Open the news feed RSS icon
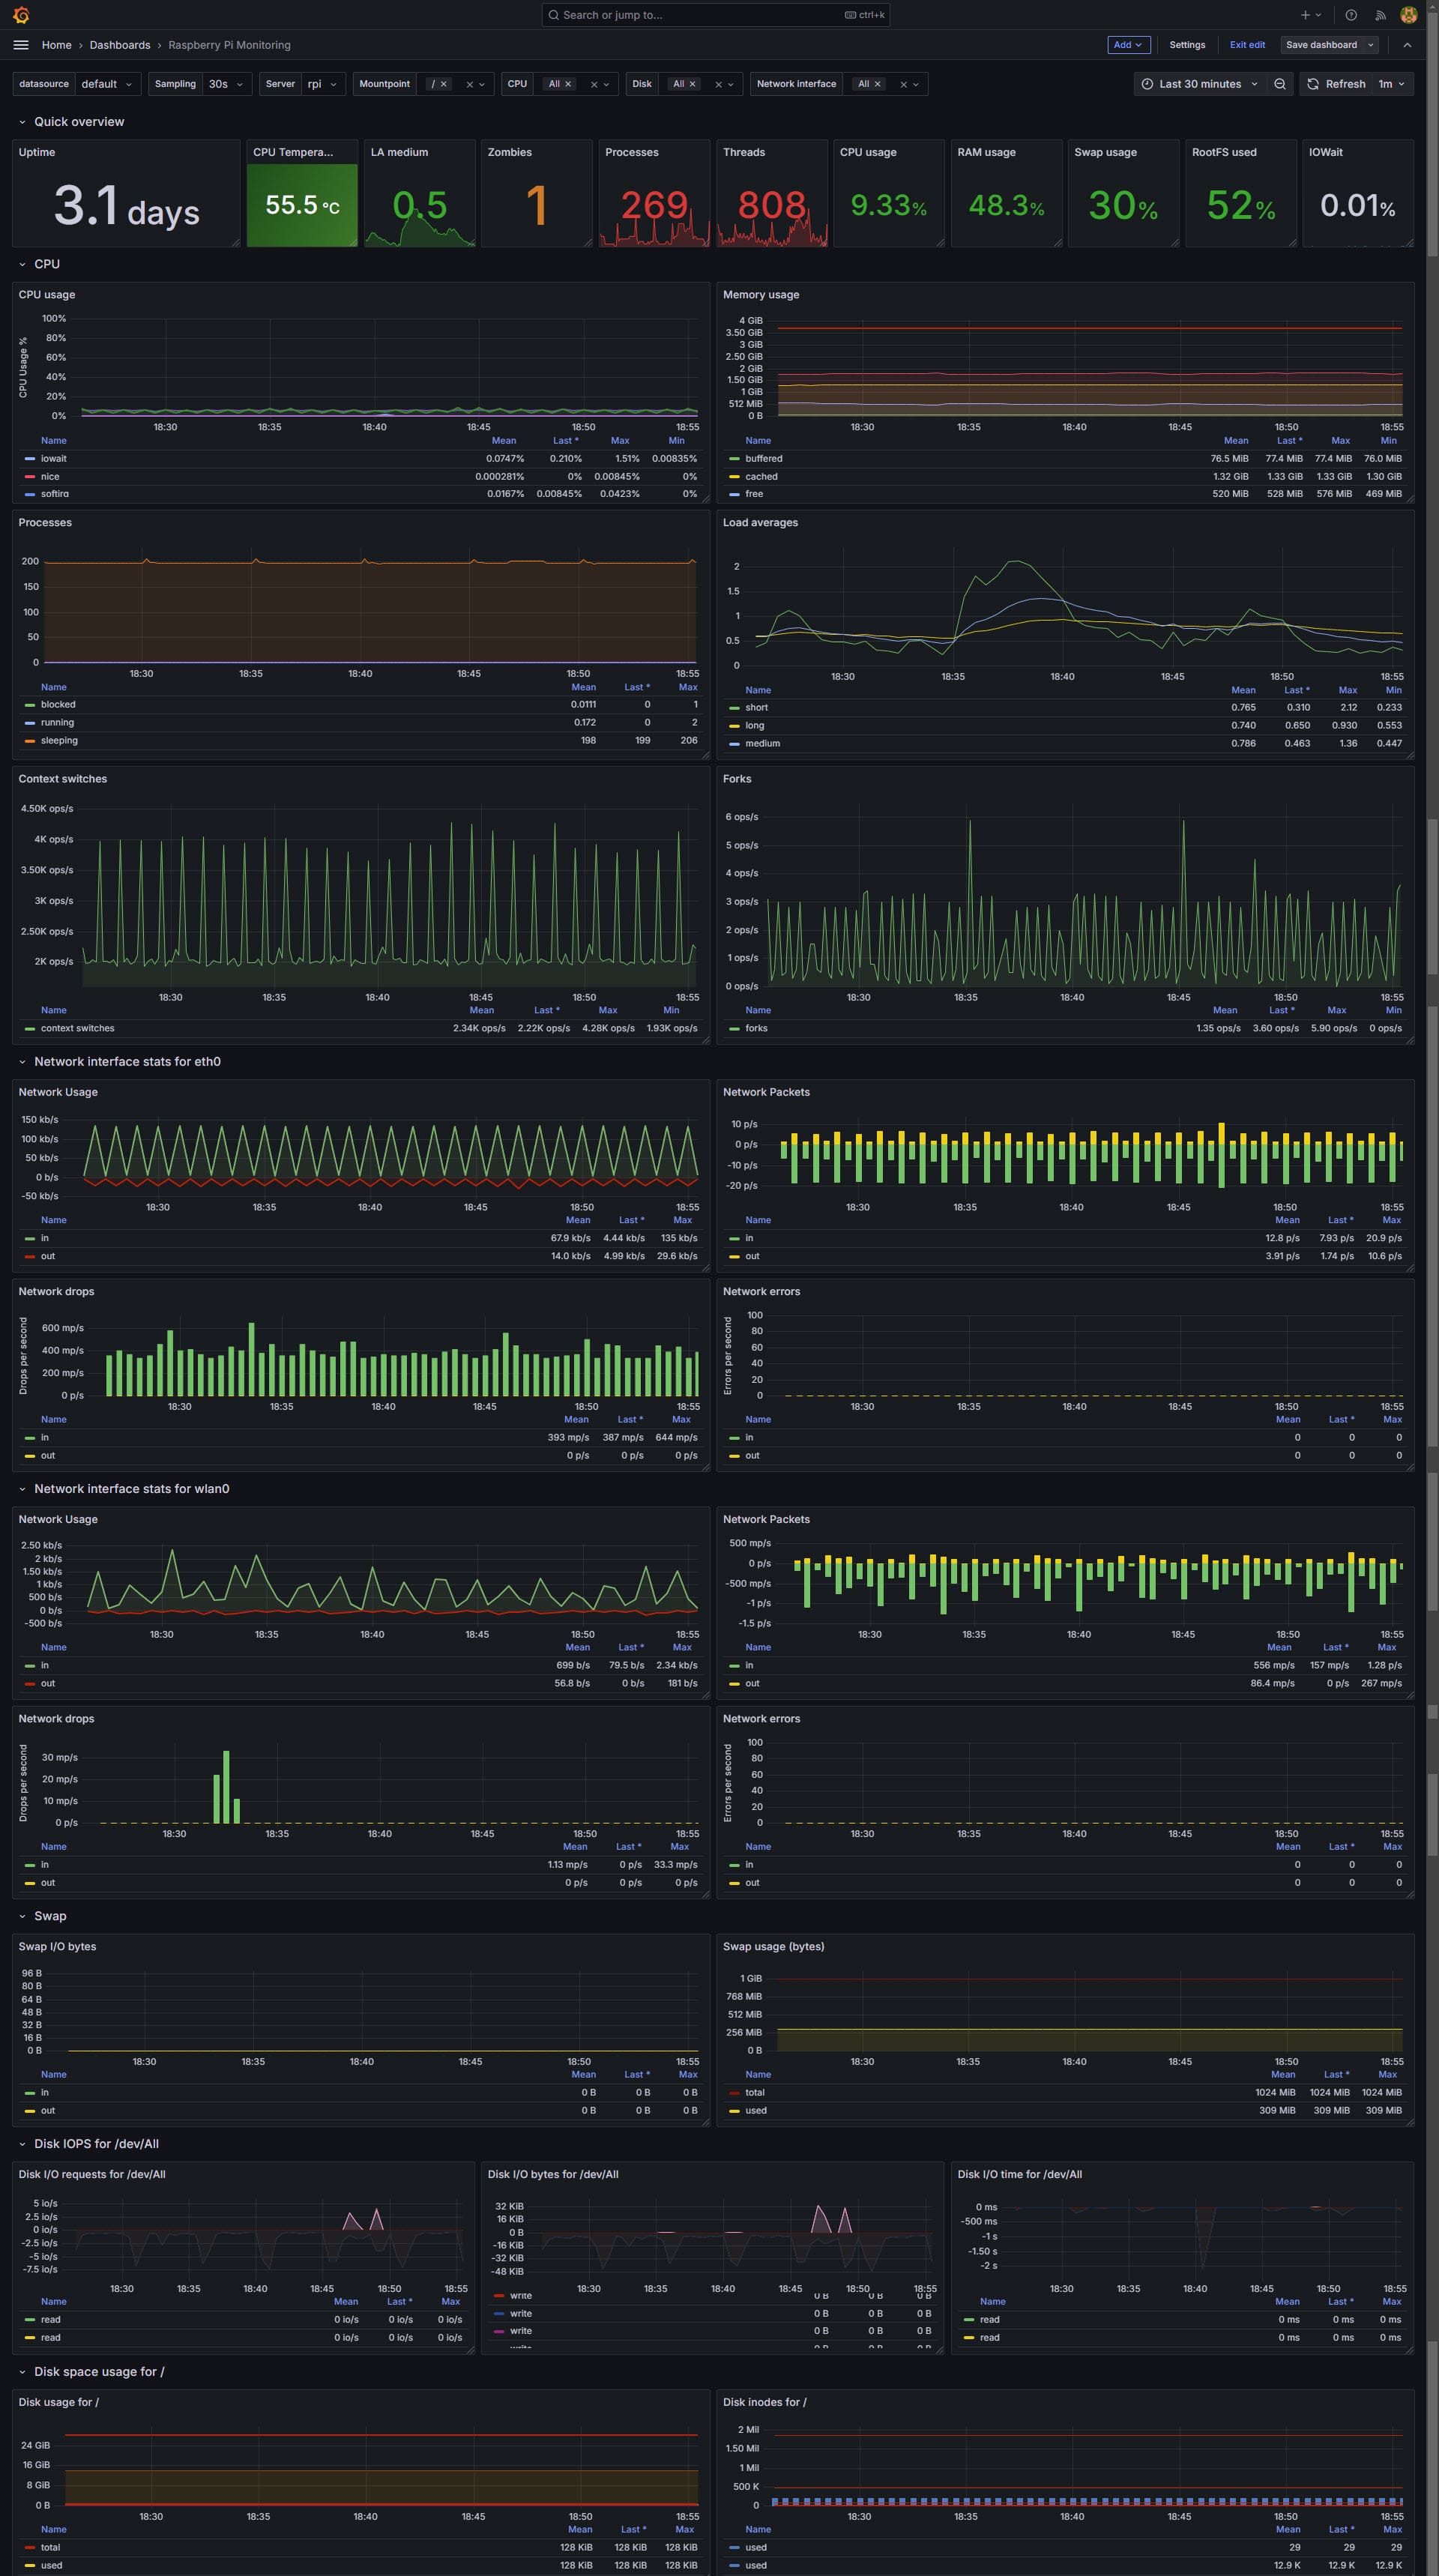Image resolution: width=1439 pixels, height=2576 pixels. [1380, 15]
